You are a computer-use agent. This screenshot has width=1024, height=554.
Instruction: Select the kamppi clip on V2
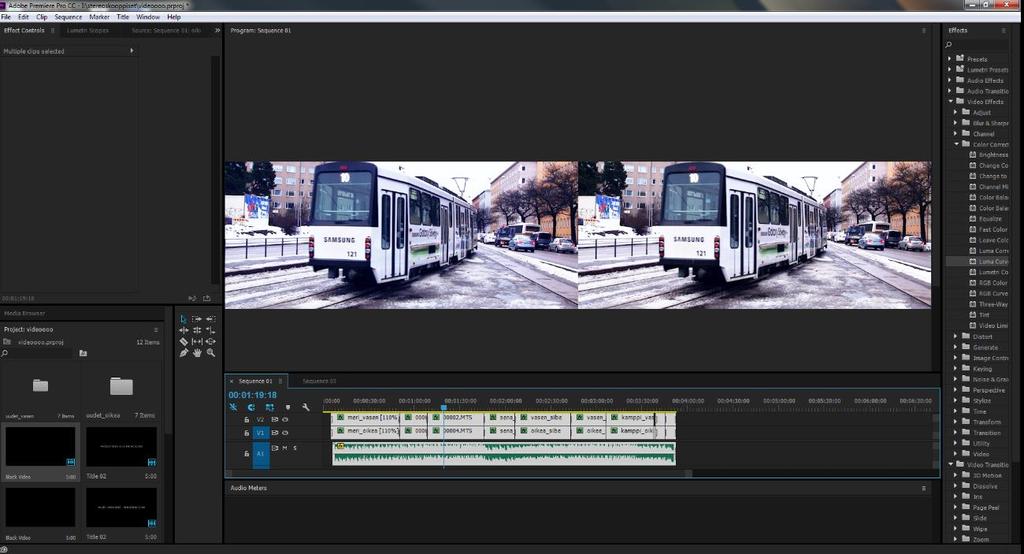[632, 417]
